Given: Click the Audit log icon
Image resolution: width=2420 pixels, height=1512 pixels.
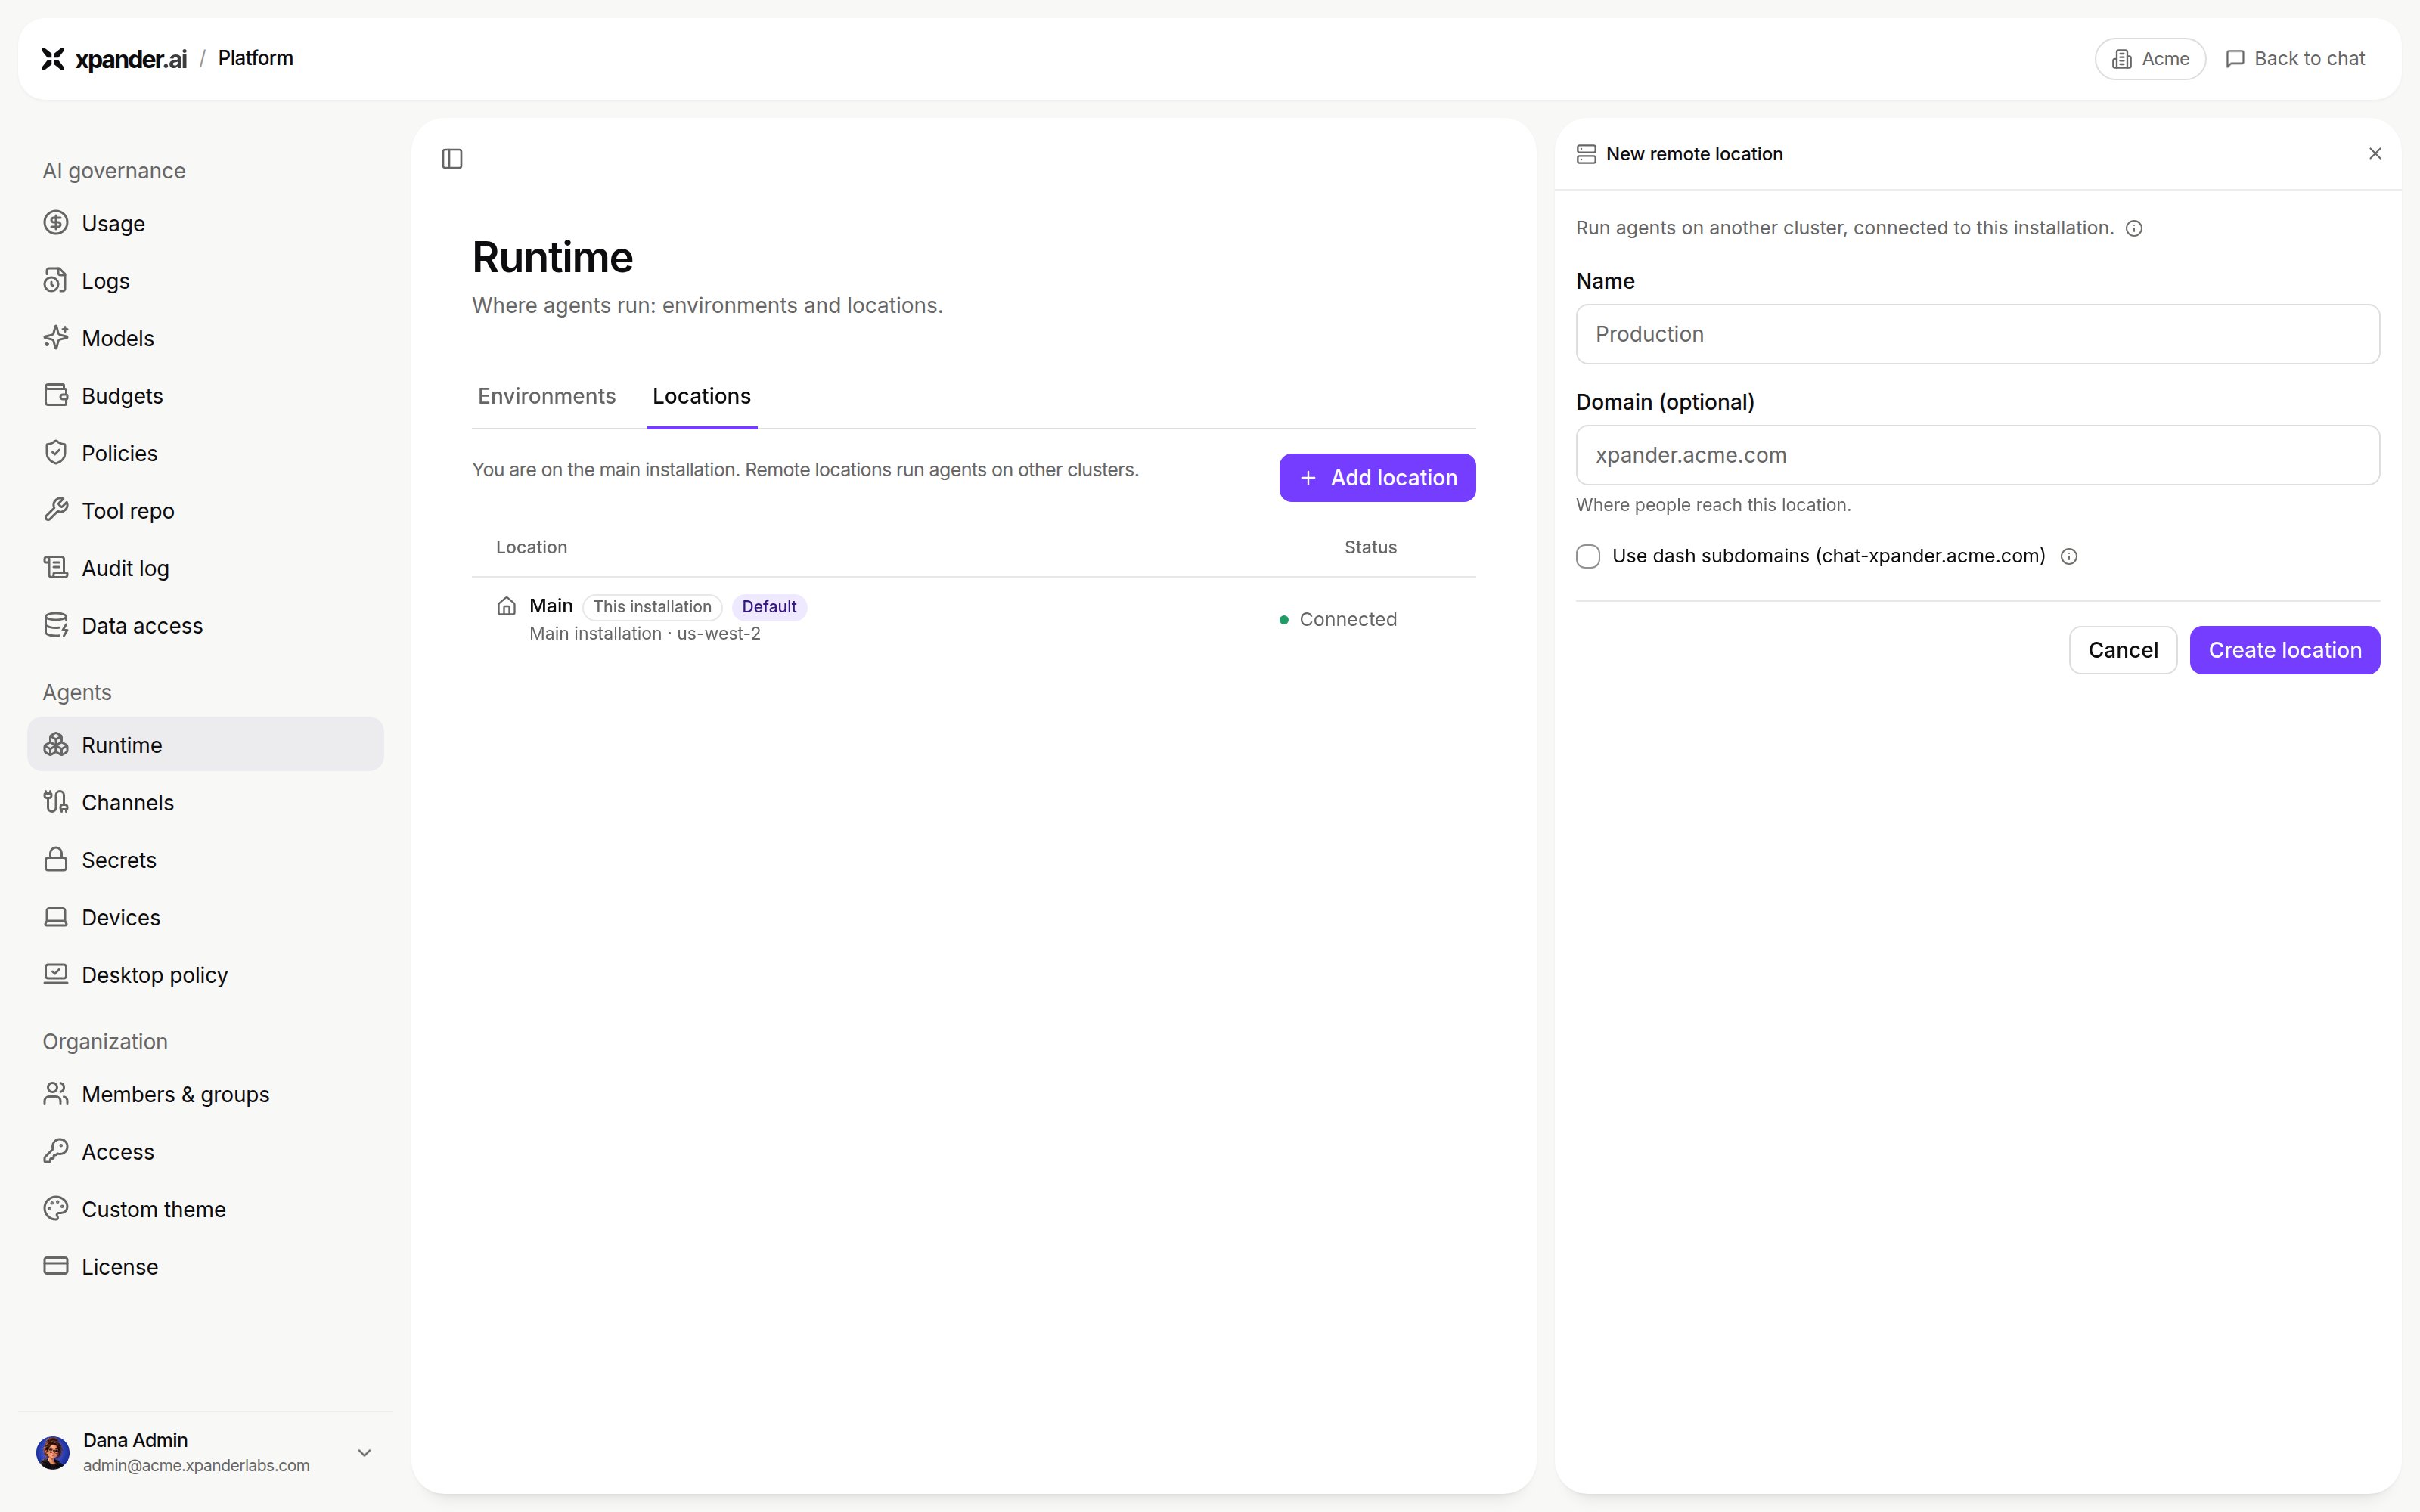Looking at the screenshot, I should coord(56,568).
